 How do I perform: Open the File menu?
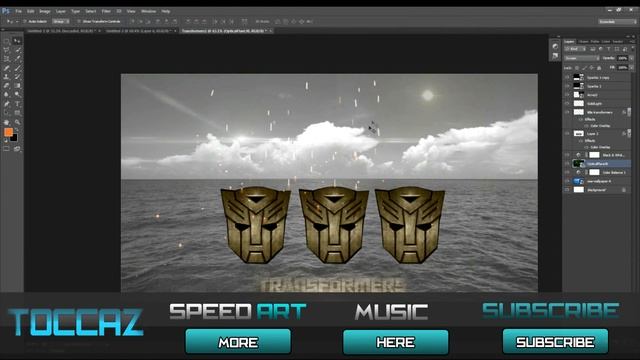tap(18, 11)
